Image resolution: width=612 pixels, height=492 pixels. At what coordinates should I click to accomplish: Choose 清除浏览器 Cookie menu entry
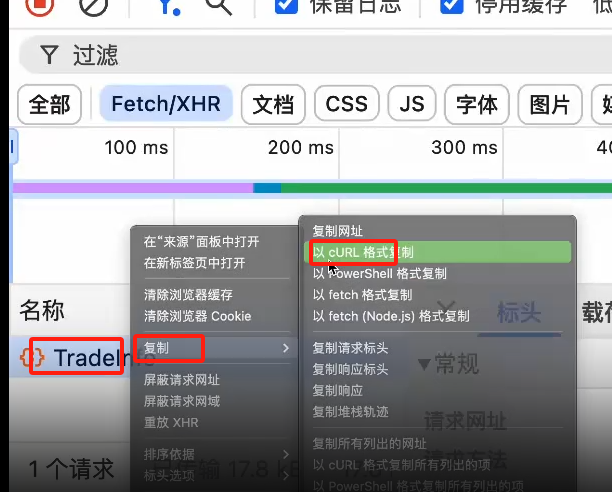(x=197, y=316)
